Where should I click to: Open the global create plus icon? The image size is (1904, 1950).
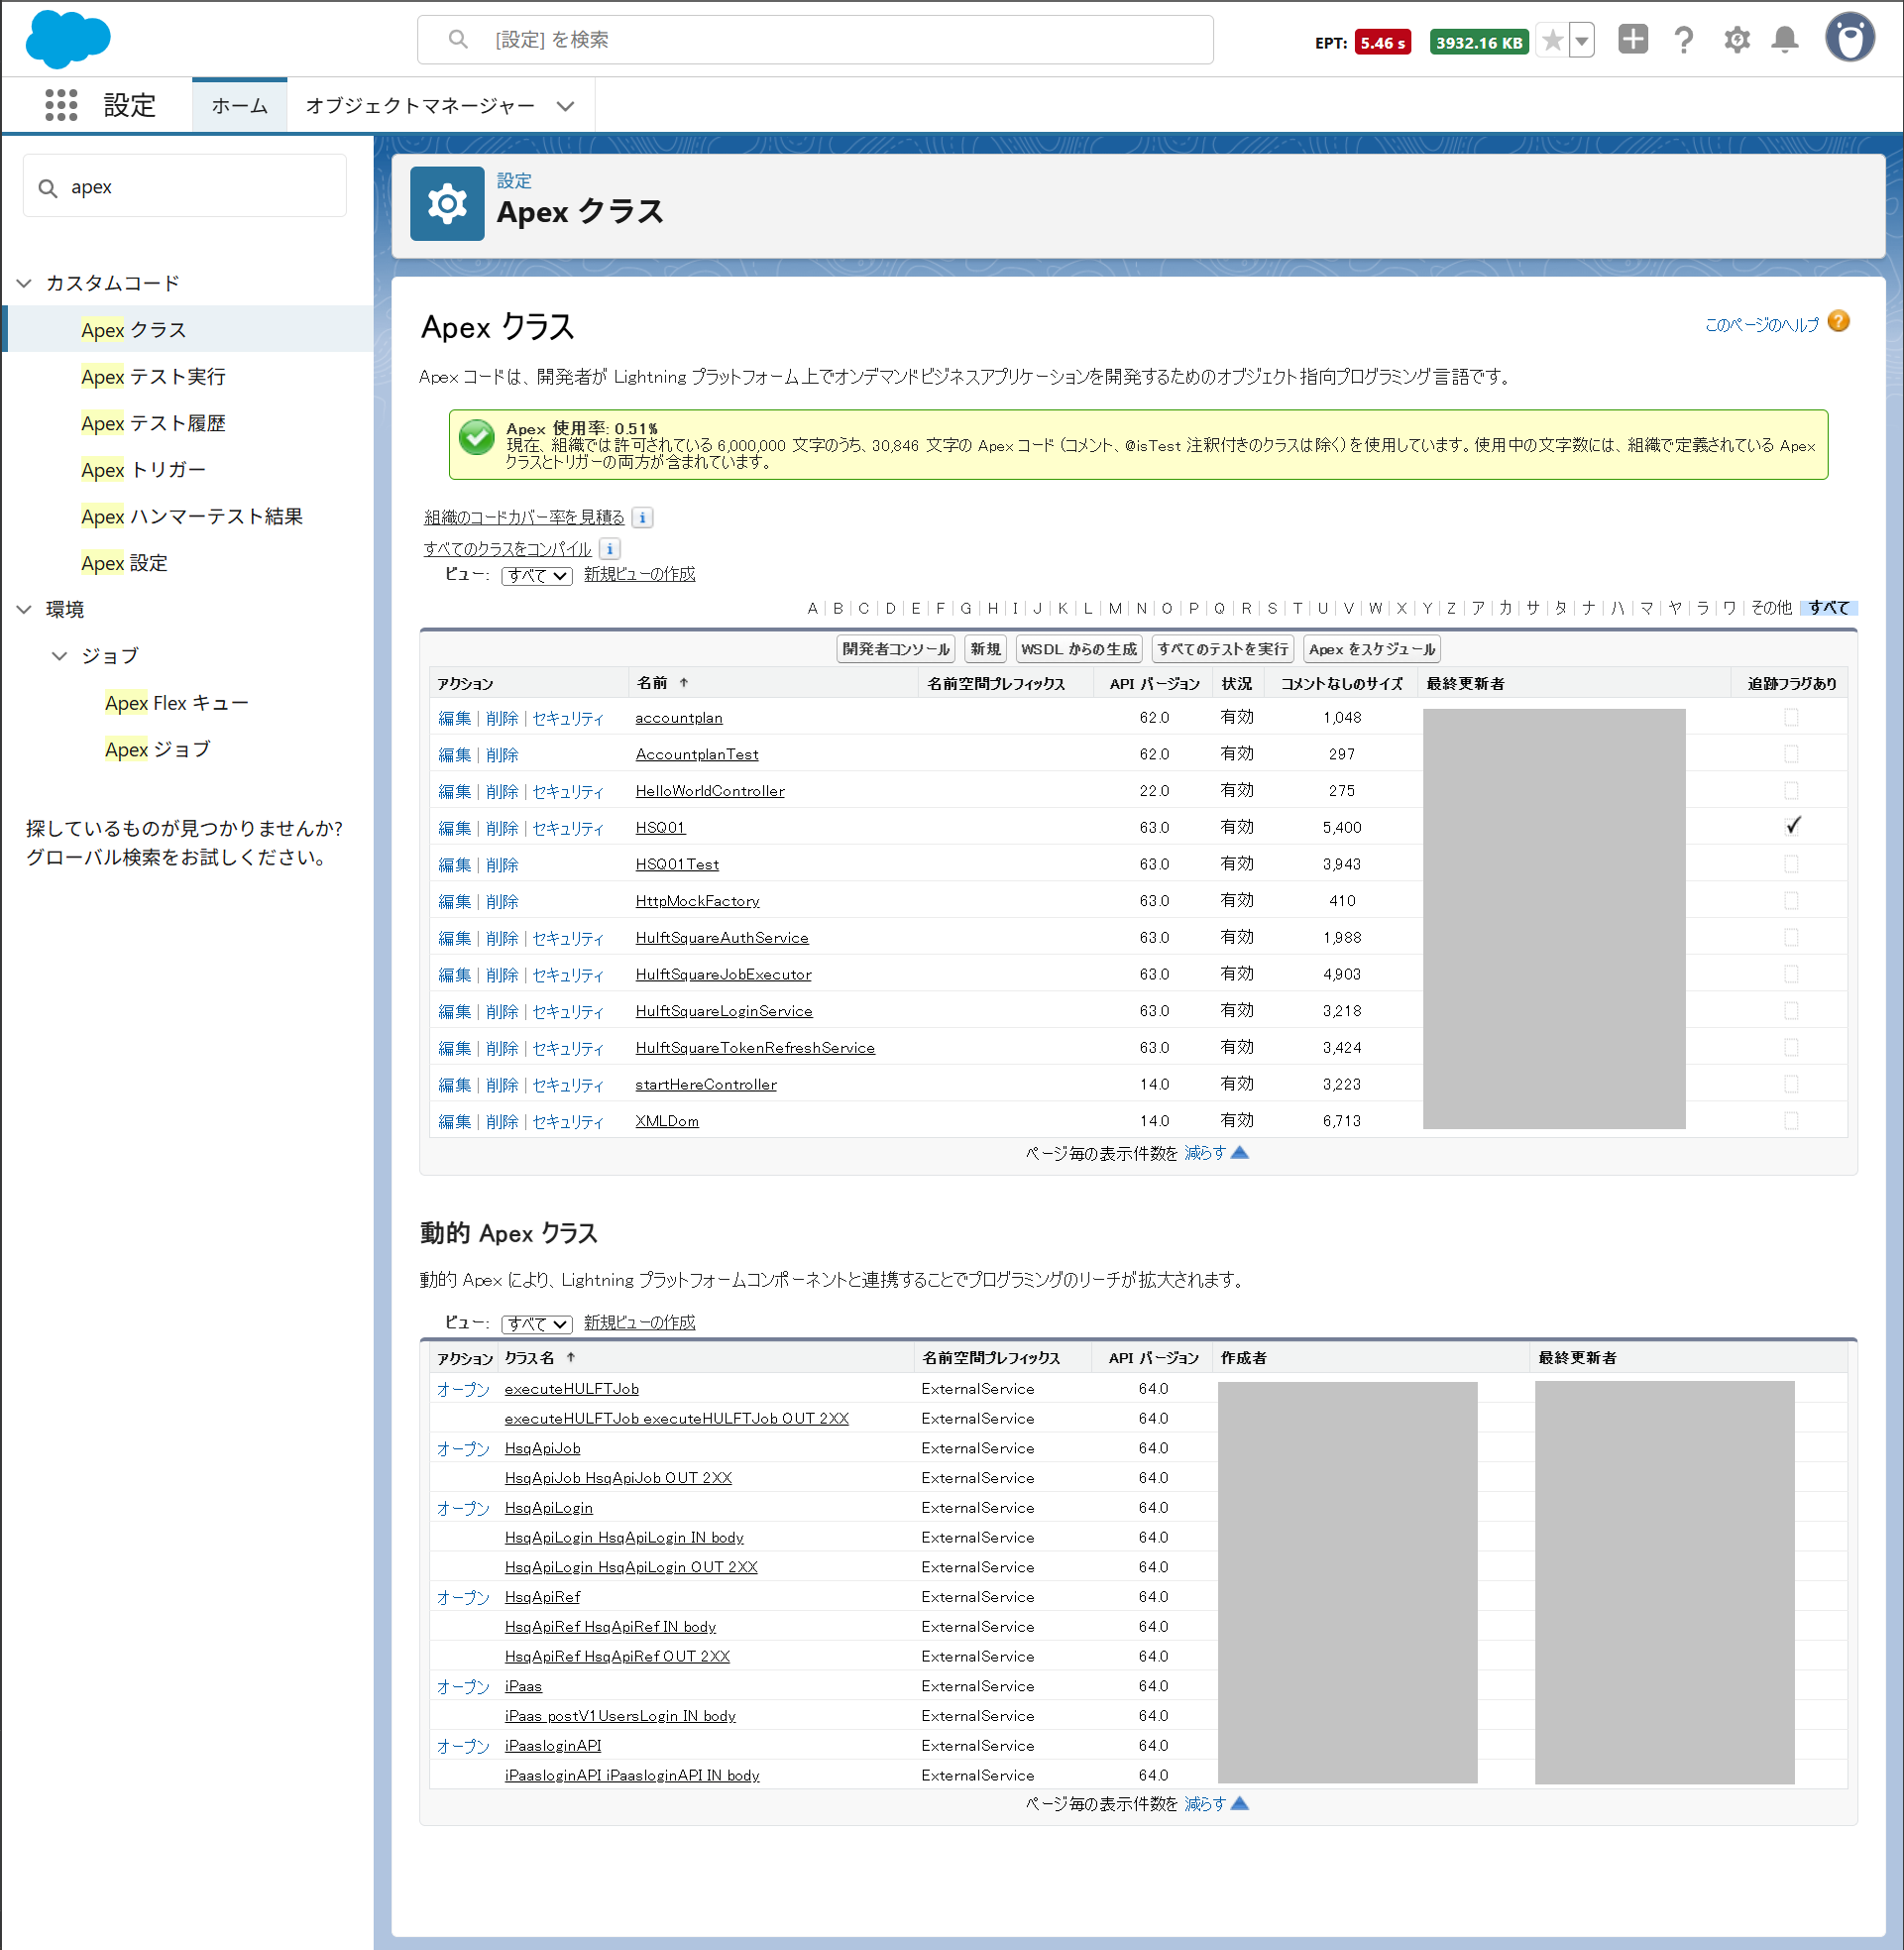click(x=1632, y=40)
